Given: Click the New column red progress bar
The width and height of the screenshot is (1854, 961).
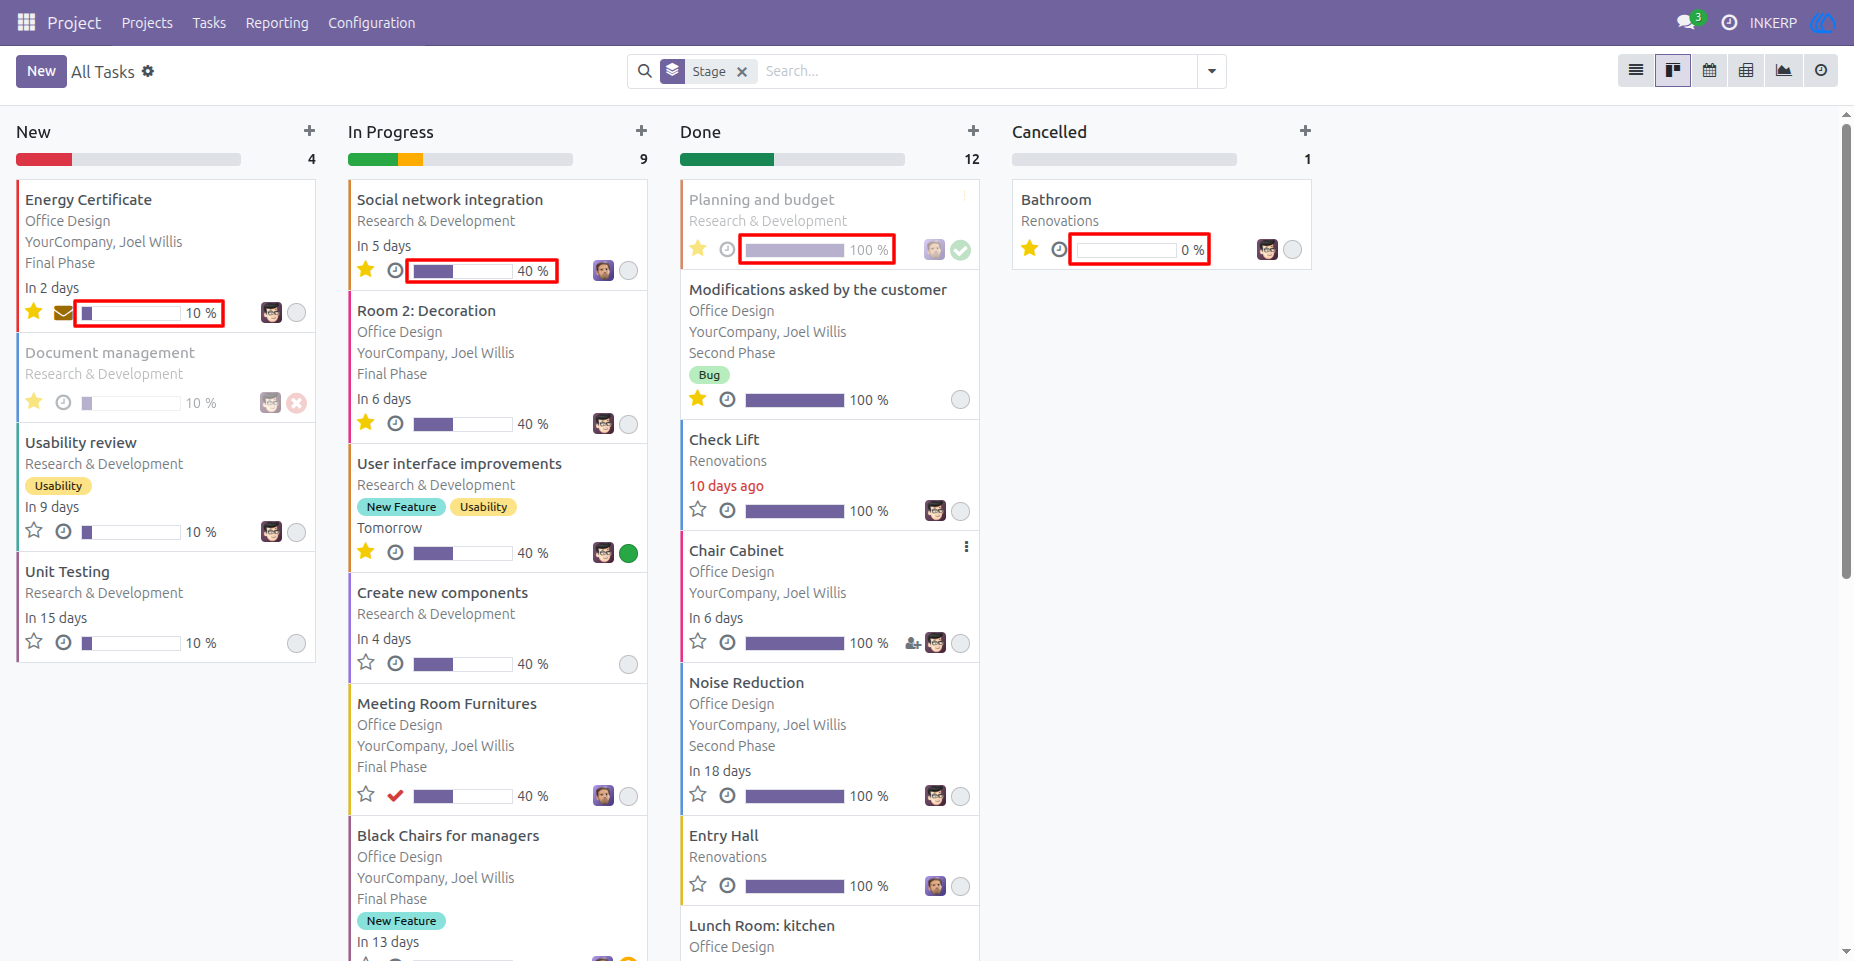Looking at the screenshot, I should point(44,159).
